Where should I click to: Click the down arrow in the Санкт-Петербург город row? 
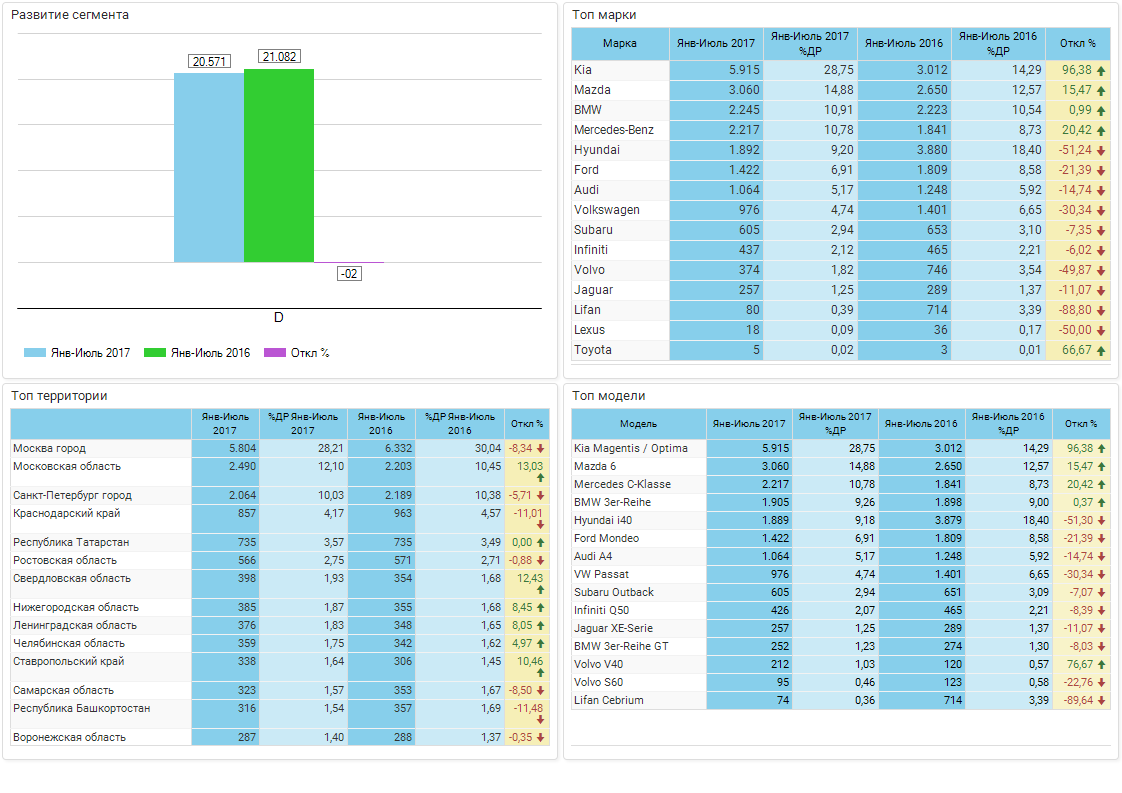click(x=540, y=495)
